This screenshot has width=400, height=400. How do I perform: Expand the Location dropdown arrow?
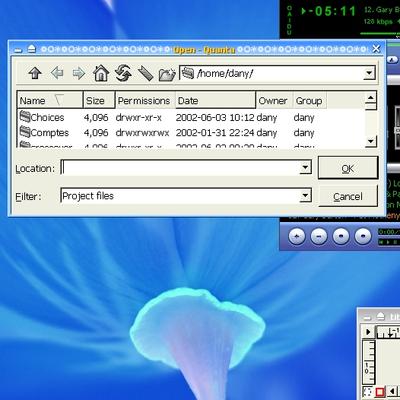click(305, 167)
